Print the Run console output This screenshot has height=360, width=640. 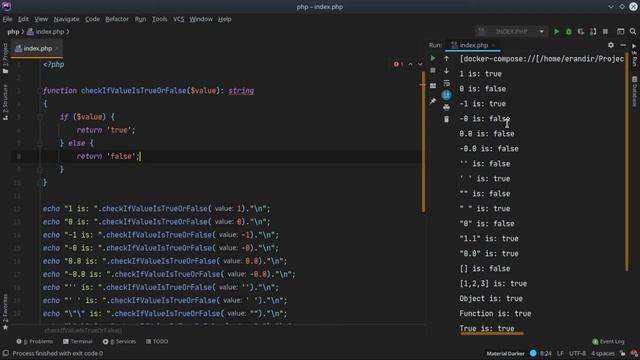447,107
